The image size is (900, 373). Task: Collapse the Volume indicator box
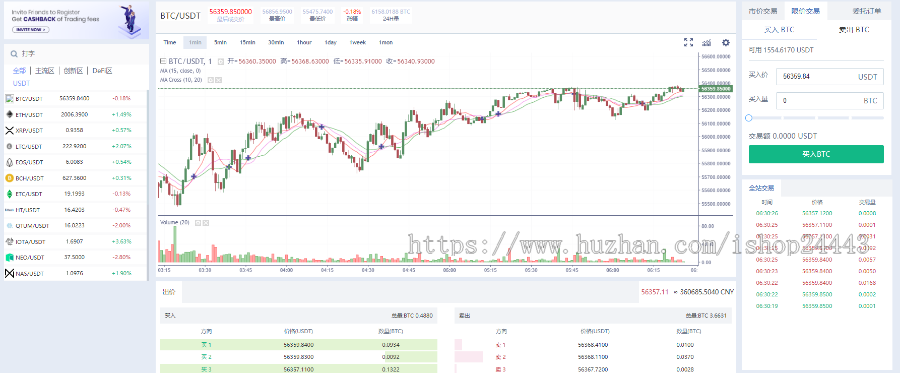coord(198,222)
